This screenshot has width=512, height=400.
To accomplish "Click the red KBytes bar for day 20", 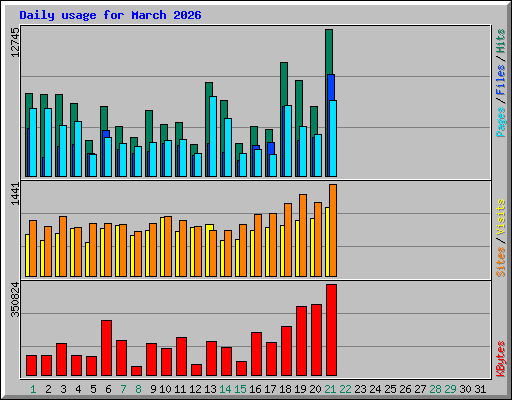I will coord(316,340).
